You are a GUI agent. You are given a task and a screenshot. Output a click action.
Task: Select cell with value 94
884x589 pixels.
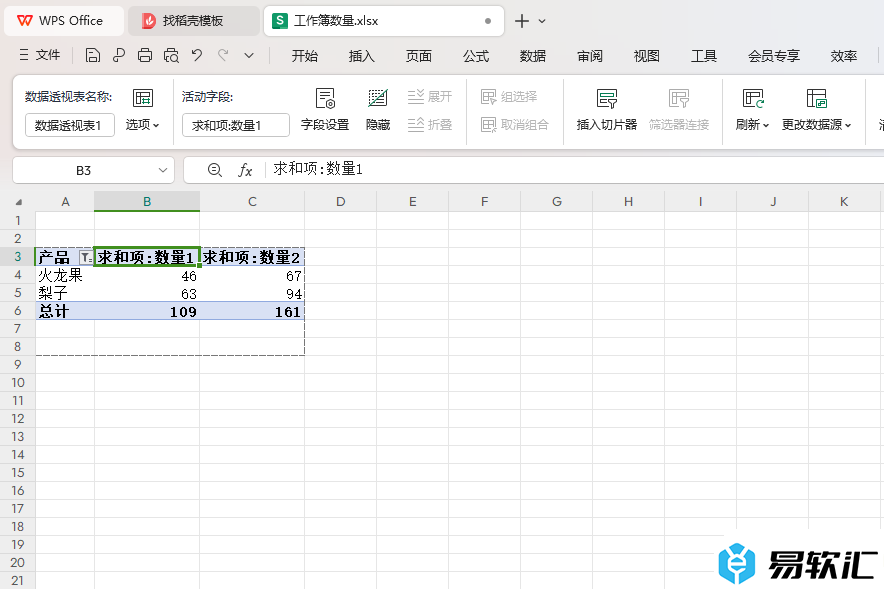252,293
